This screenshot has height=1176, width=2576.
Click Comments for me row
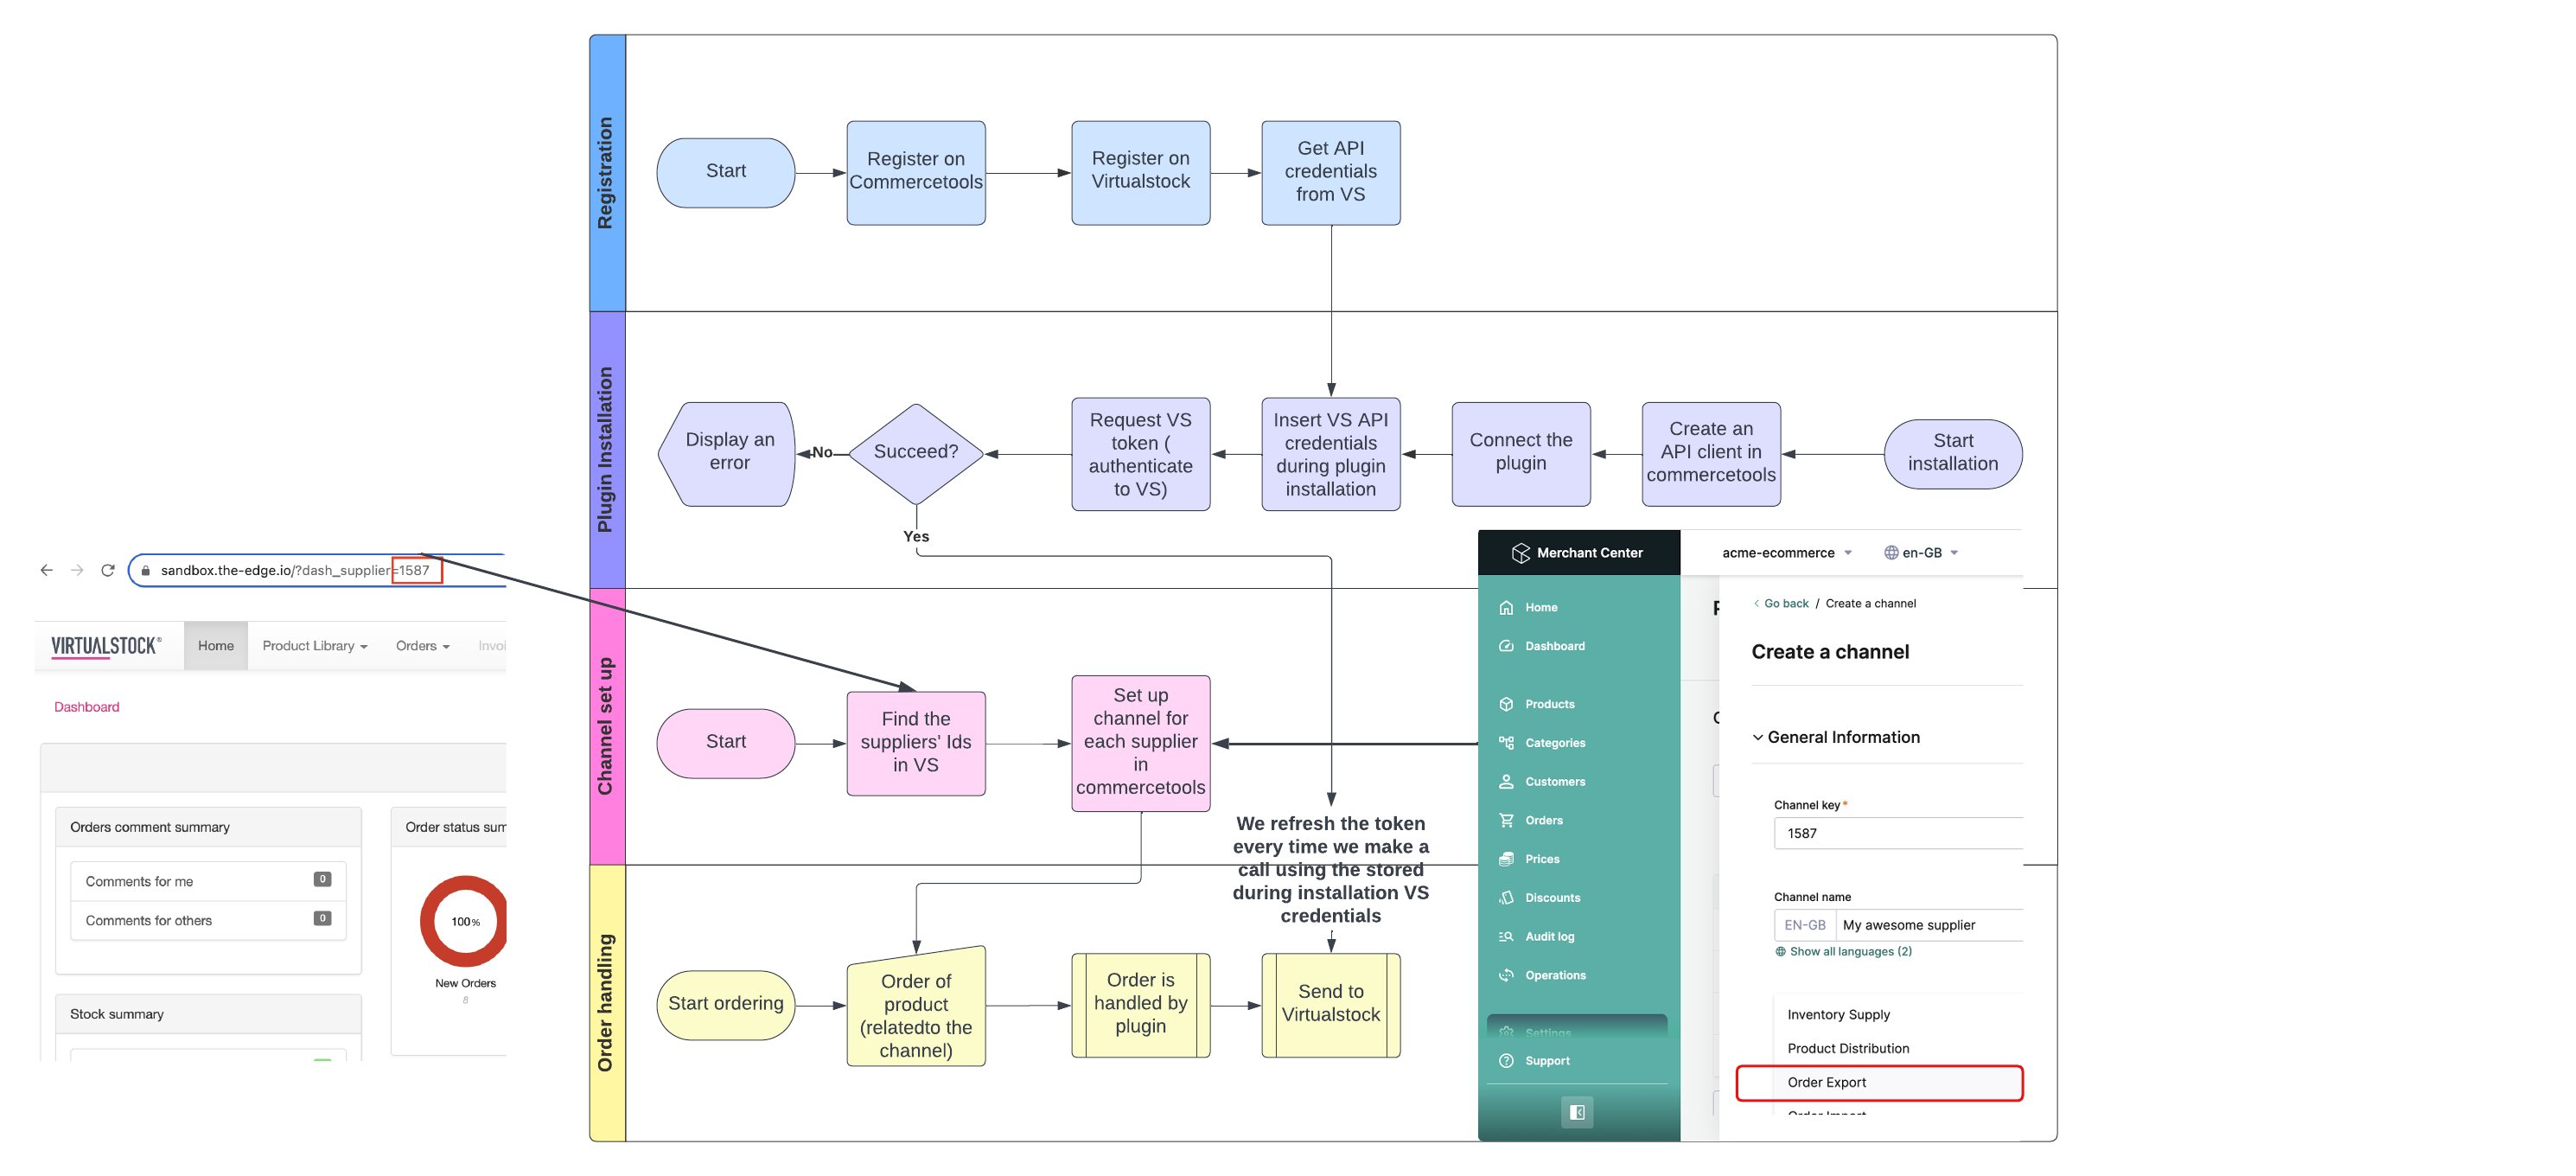pyautogui.click(x=208, y=881)
